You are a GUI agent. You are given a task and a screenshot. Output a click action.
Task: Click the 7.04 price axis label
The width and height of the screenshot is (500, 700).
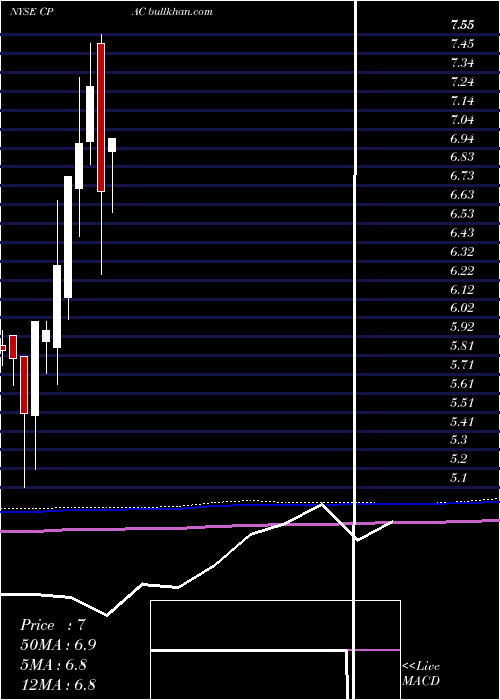pyautogui.click(x=462, y=120)
